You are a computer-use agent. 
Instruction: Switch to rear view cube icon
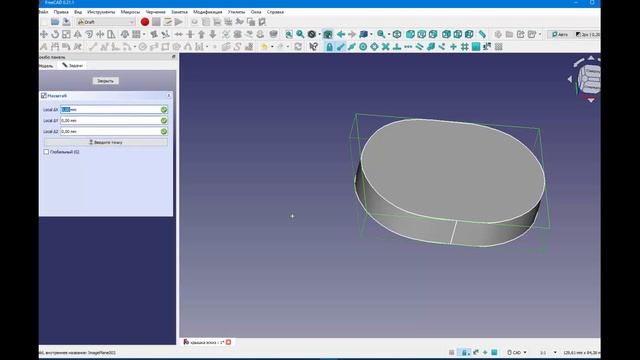[x=447, y=35]
